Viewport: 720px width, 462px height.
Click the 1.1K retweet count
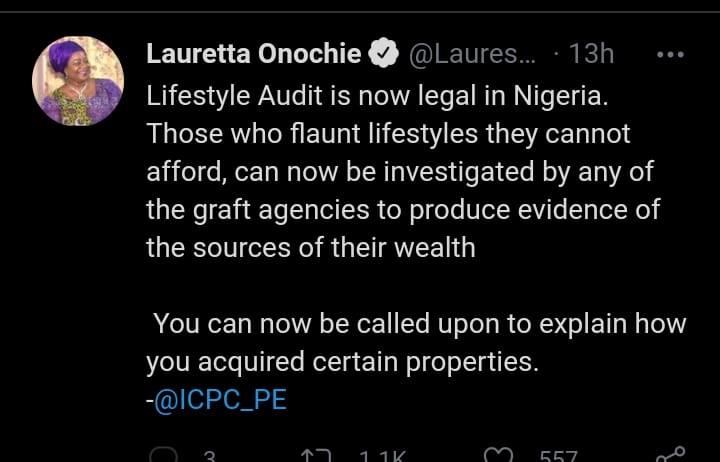[383, 457]
